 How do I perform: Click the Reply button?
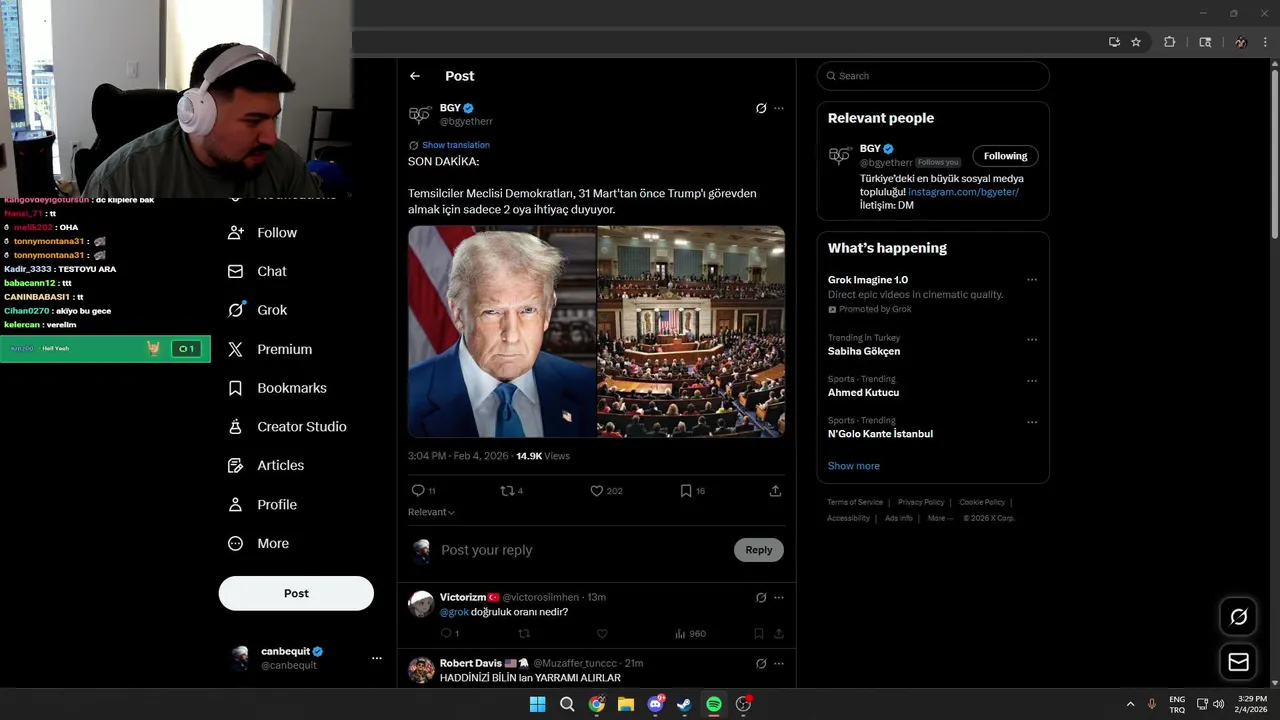pyautogui.click(x=759, y=550)
